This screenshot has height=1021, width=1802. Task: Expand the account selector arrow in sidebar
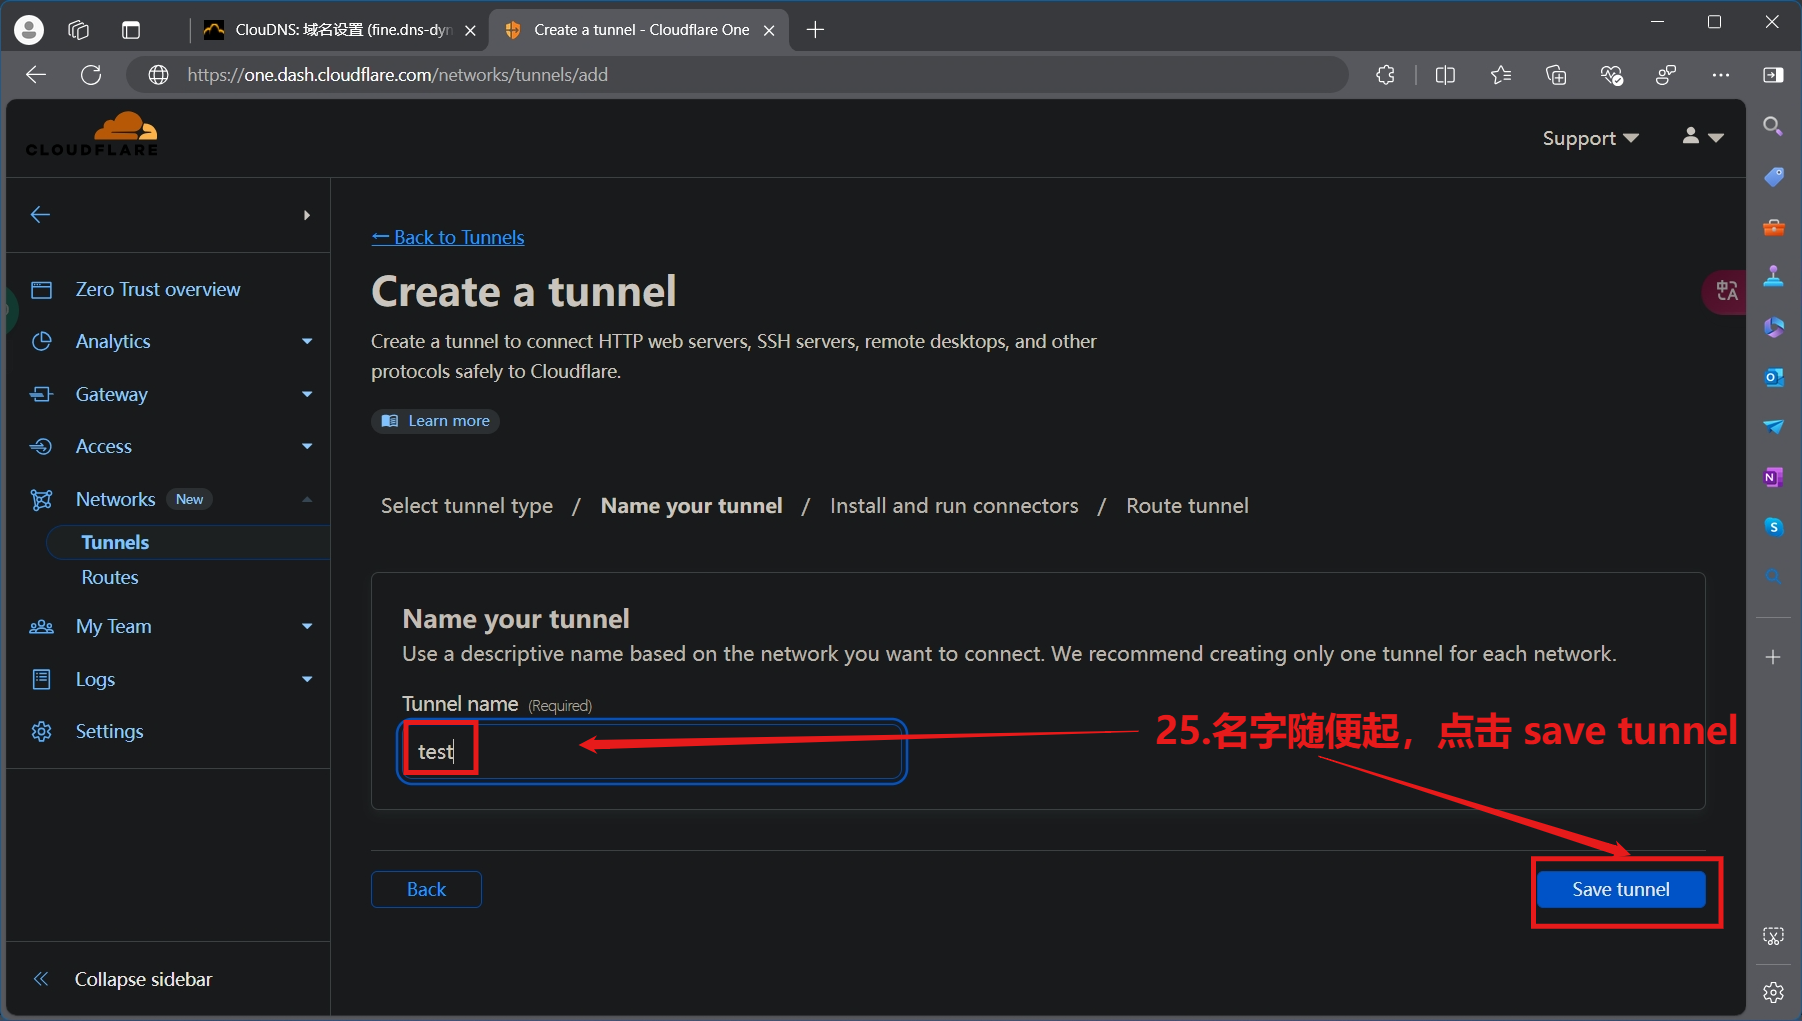(307, 215)
